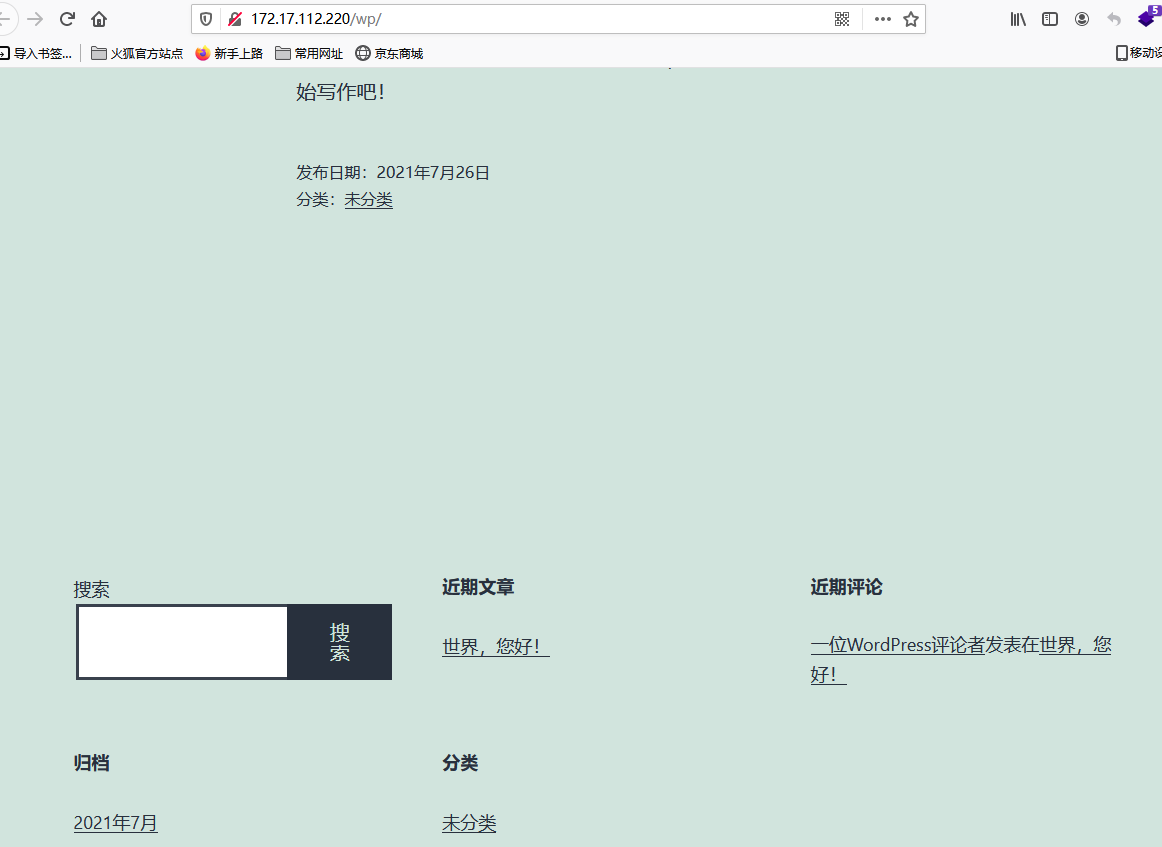This screenshot has width=1162, height=847.
Task: Open the tracking protection shield icon
Action: click(206, 19)
